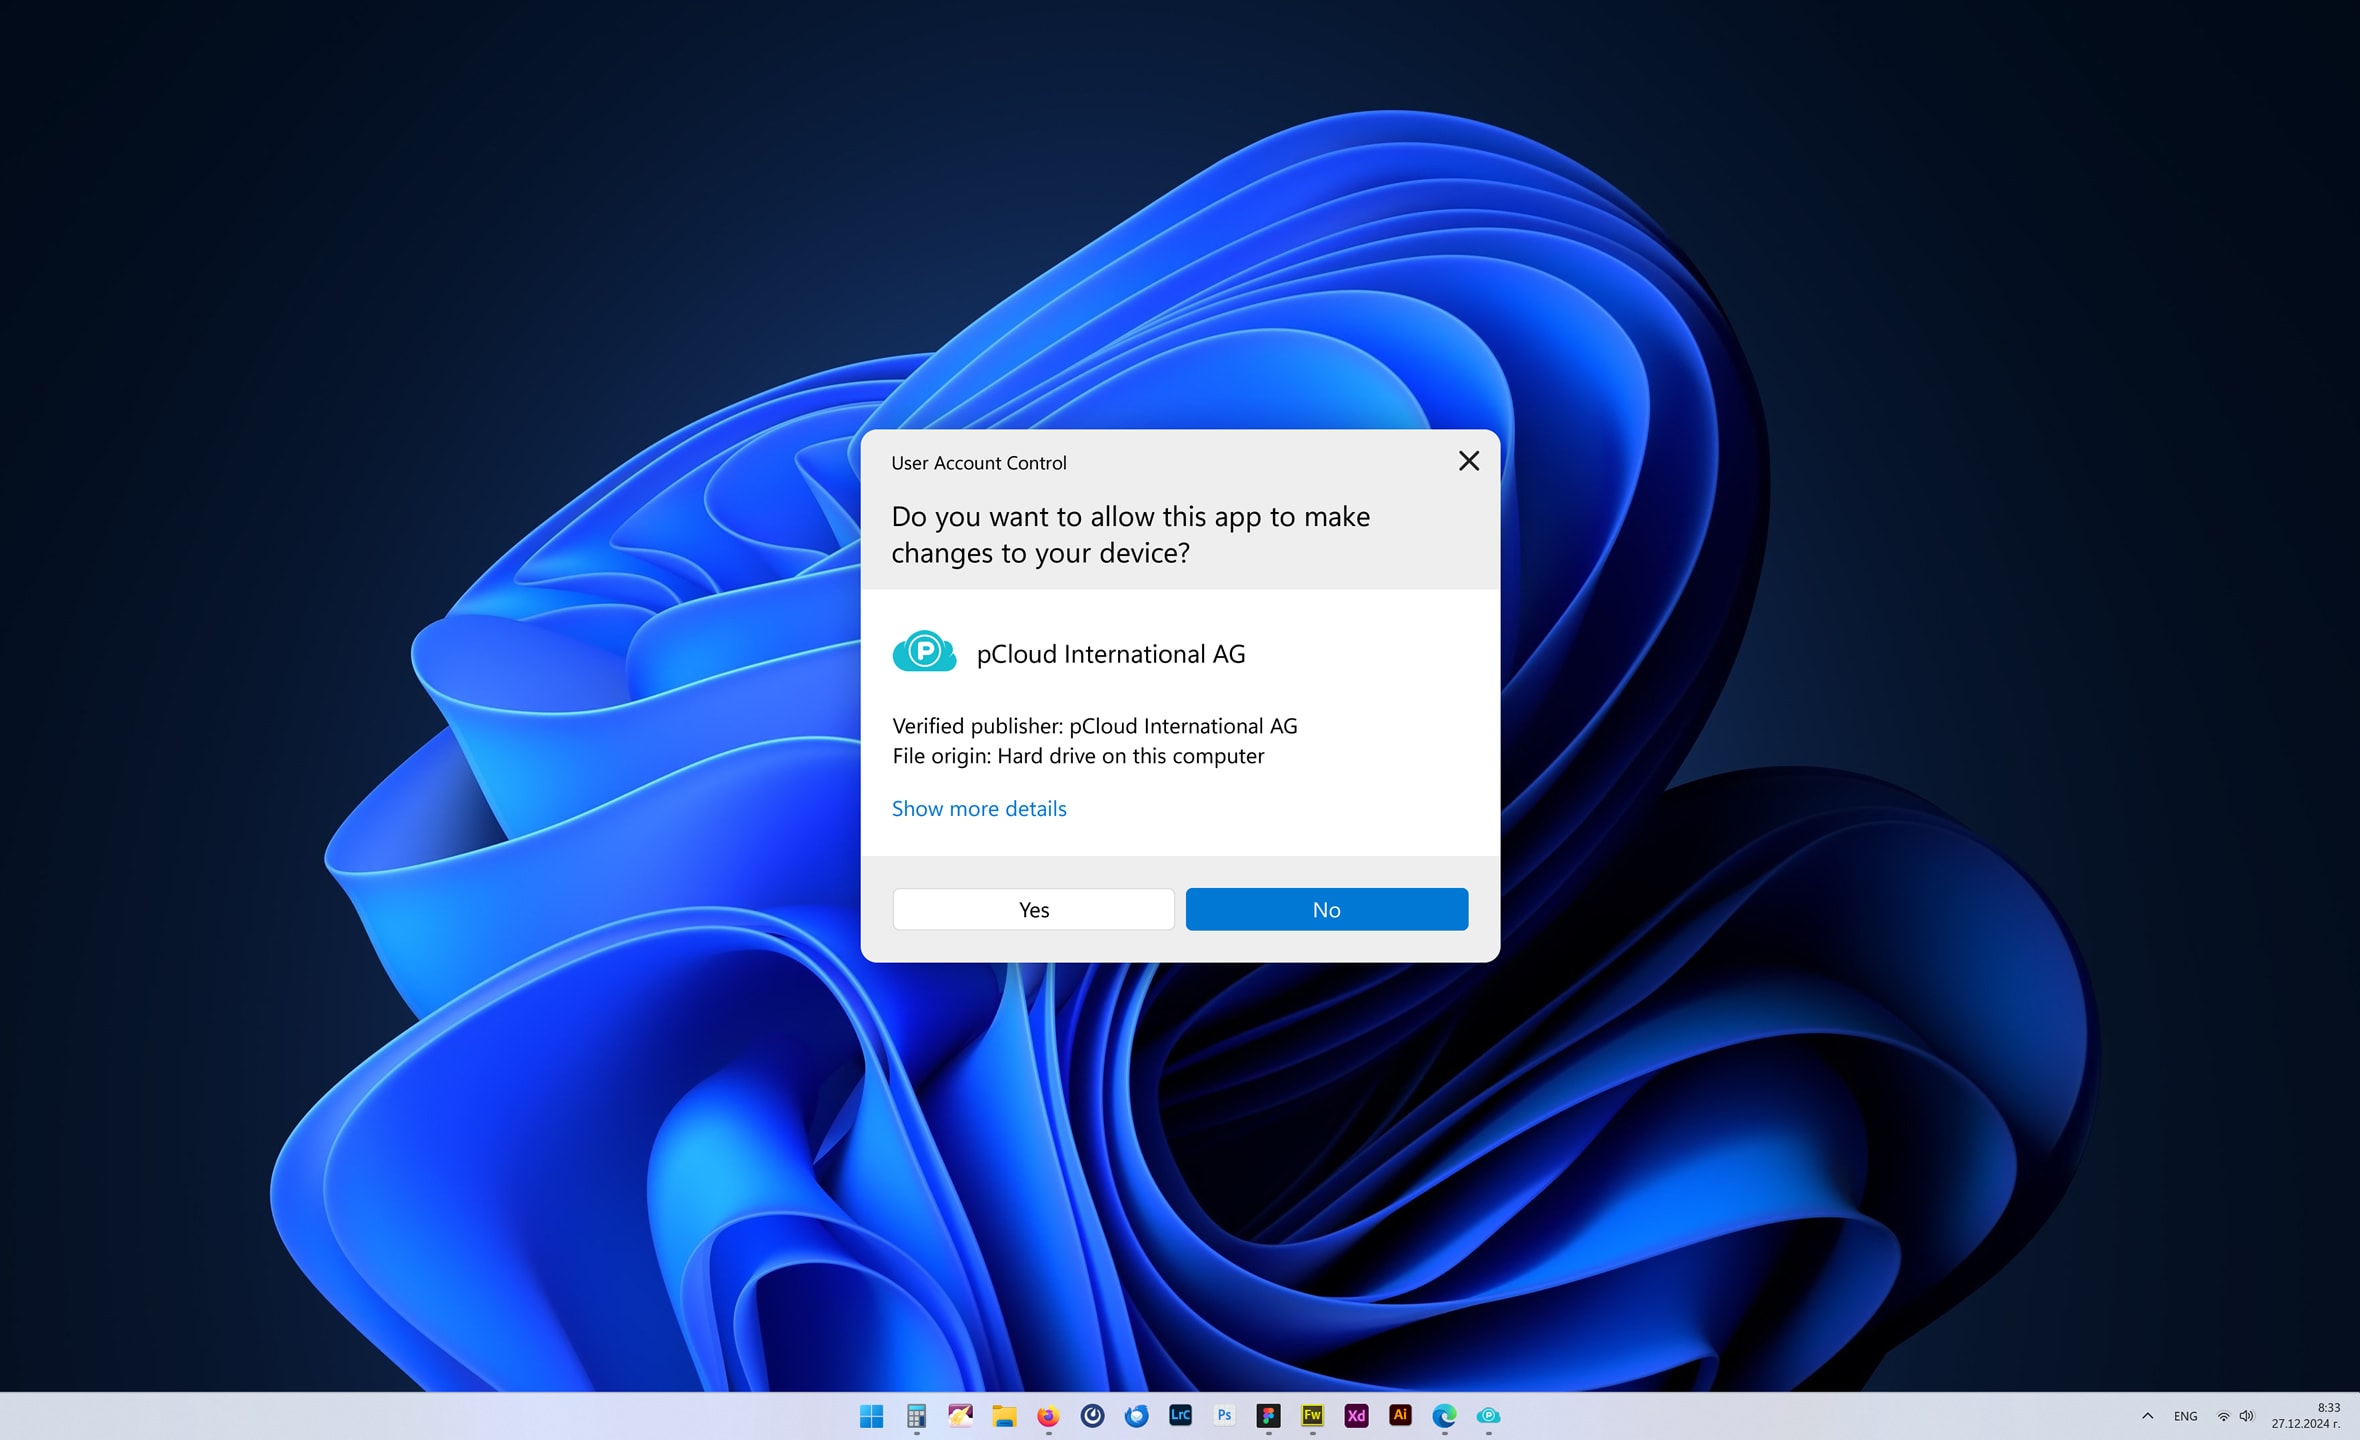Open the Mattermost app from the taskbar

pos(1092,1416)
